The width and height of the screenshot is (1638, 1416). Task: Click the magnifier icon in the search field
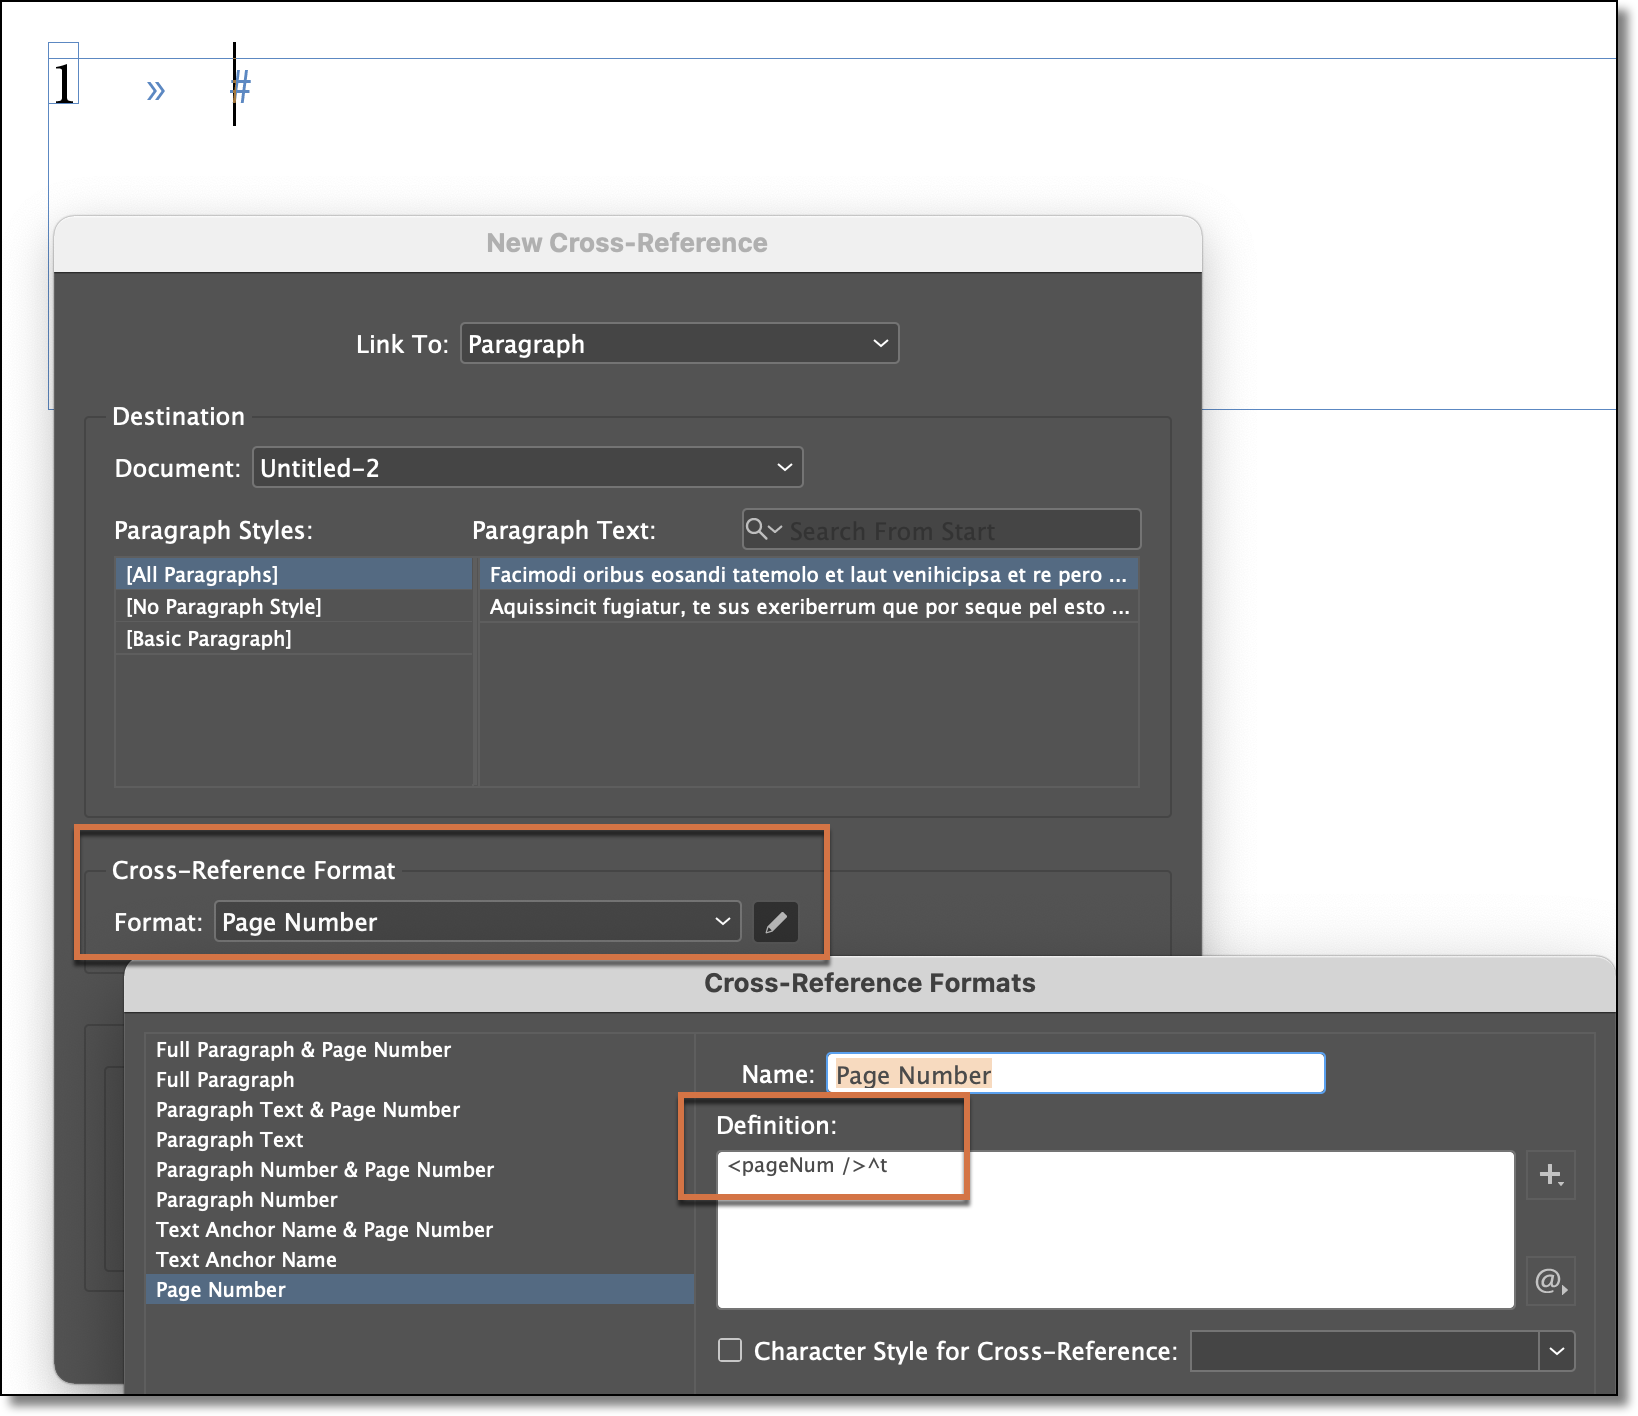point(757,529)
